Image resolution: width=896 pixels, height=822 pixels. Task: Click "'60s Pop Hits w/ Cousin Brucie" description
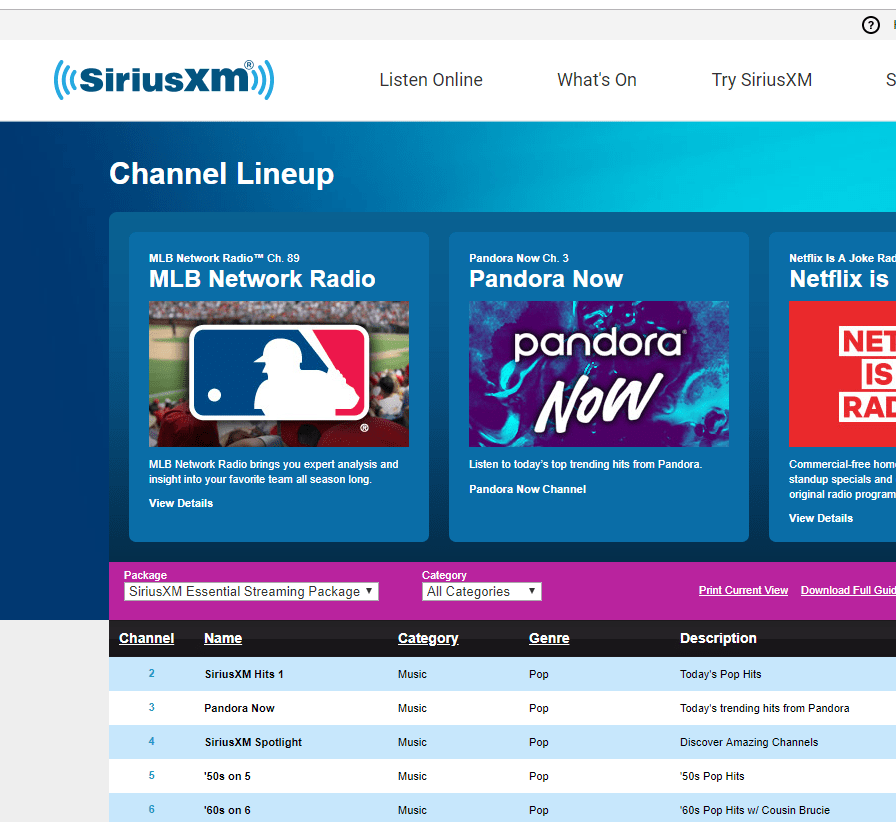click(x=755, y=810)
